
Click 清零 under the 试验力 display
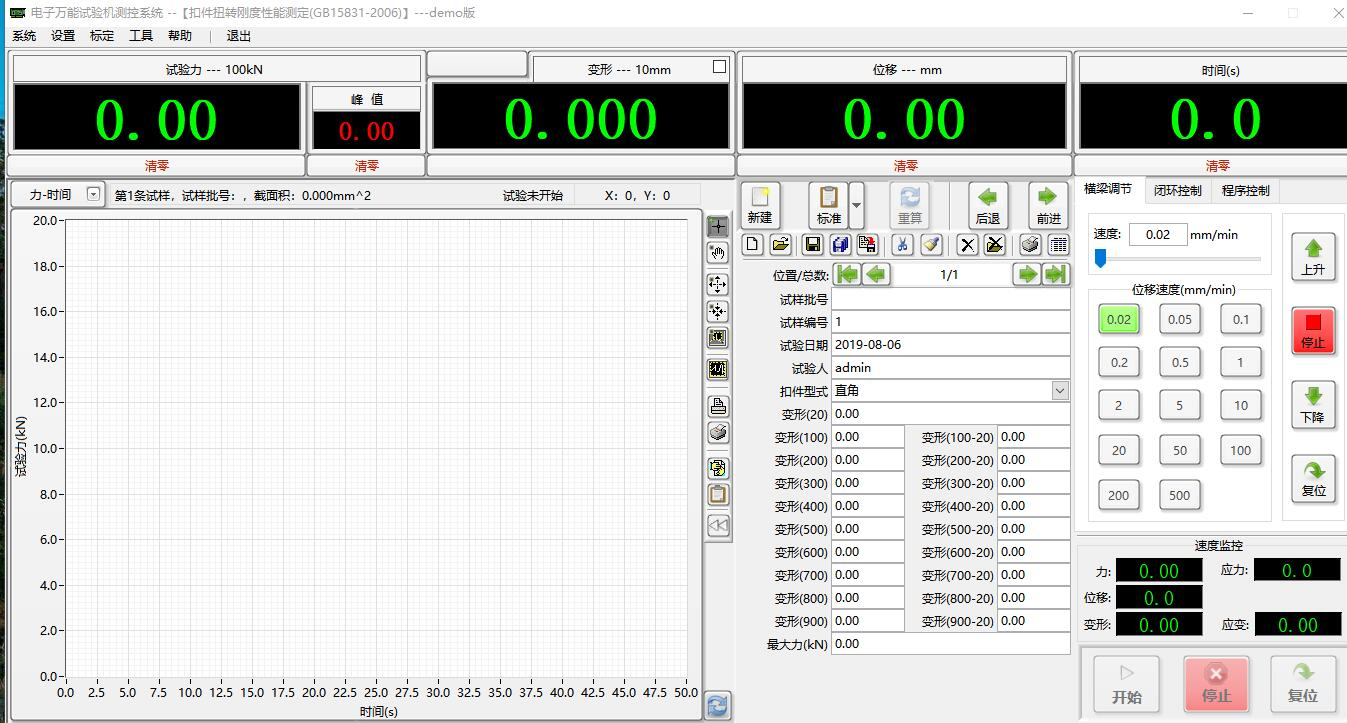click(156, 166)
